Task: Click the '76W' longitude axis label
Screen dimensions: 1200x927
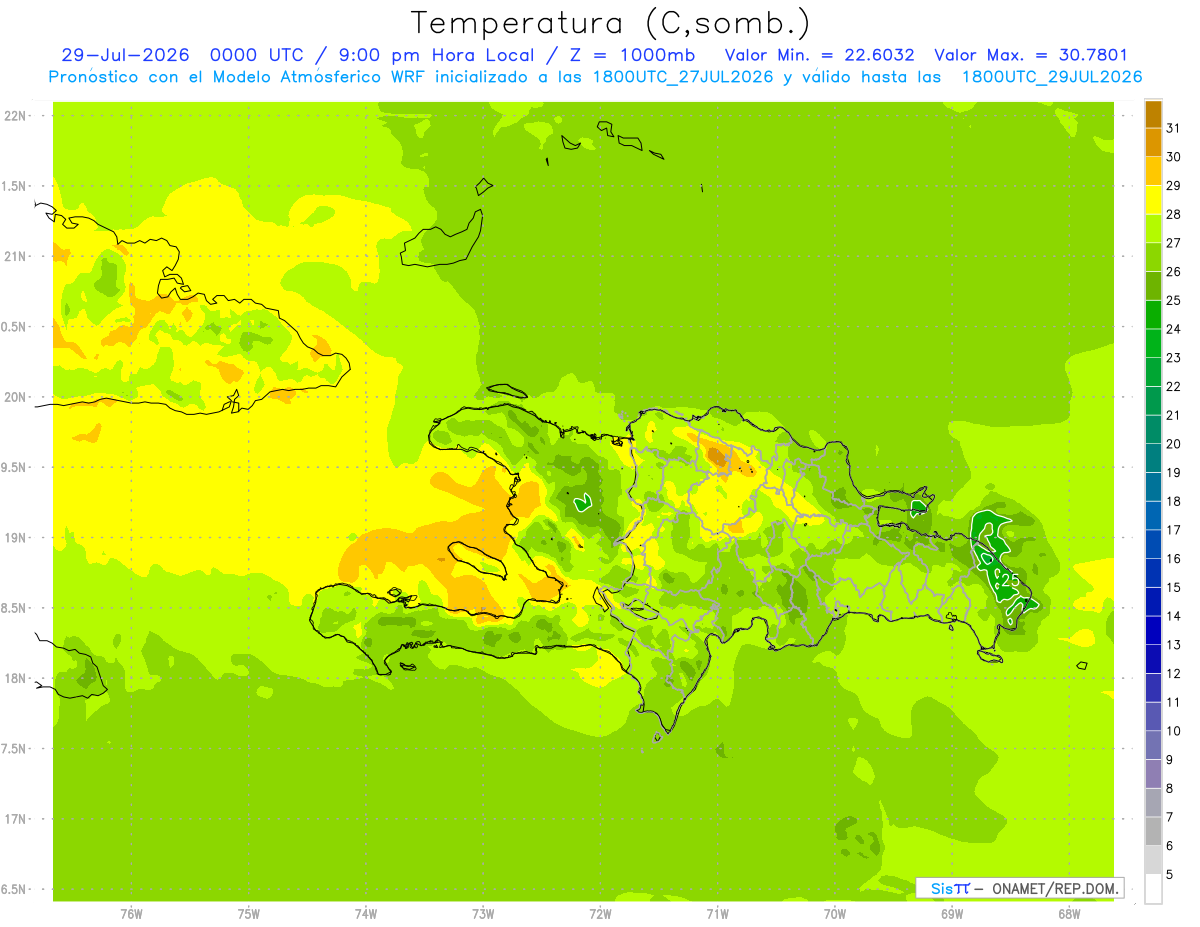Action: [131, 914]
